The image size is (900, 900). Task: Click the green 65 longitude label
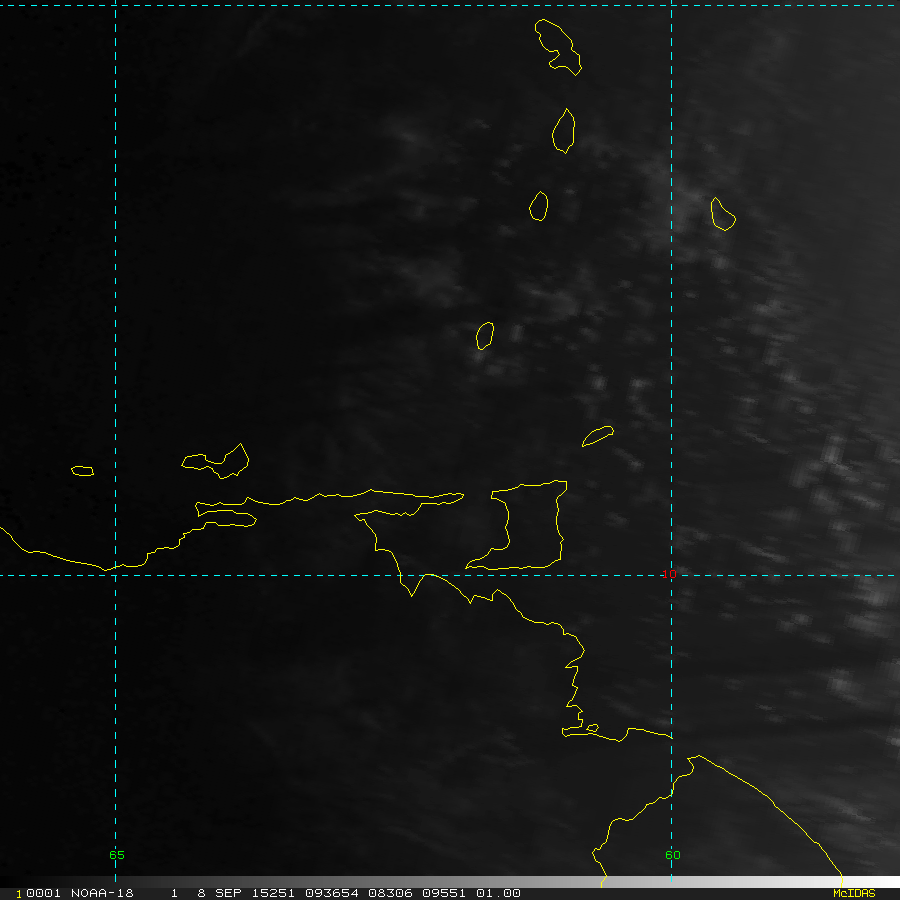[x=117, y=855]
